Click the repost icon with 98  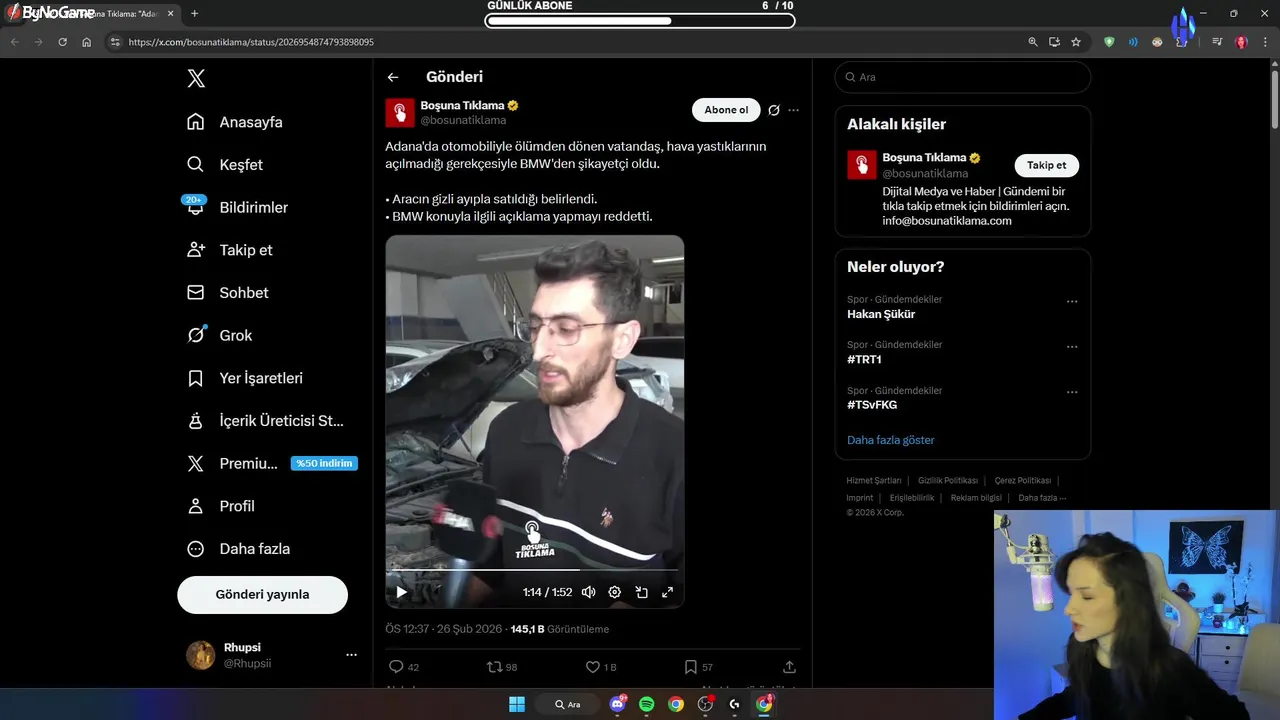coord(494,667)
